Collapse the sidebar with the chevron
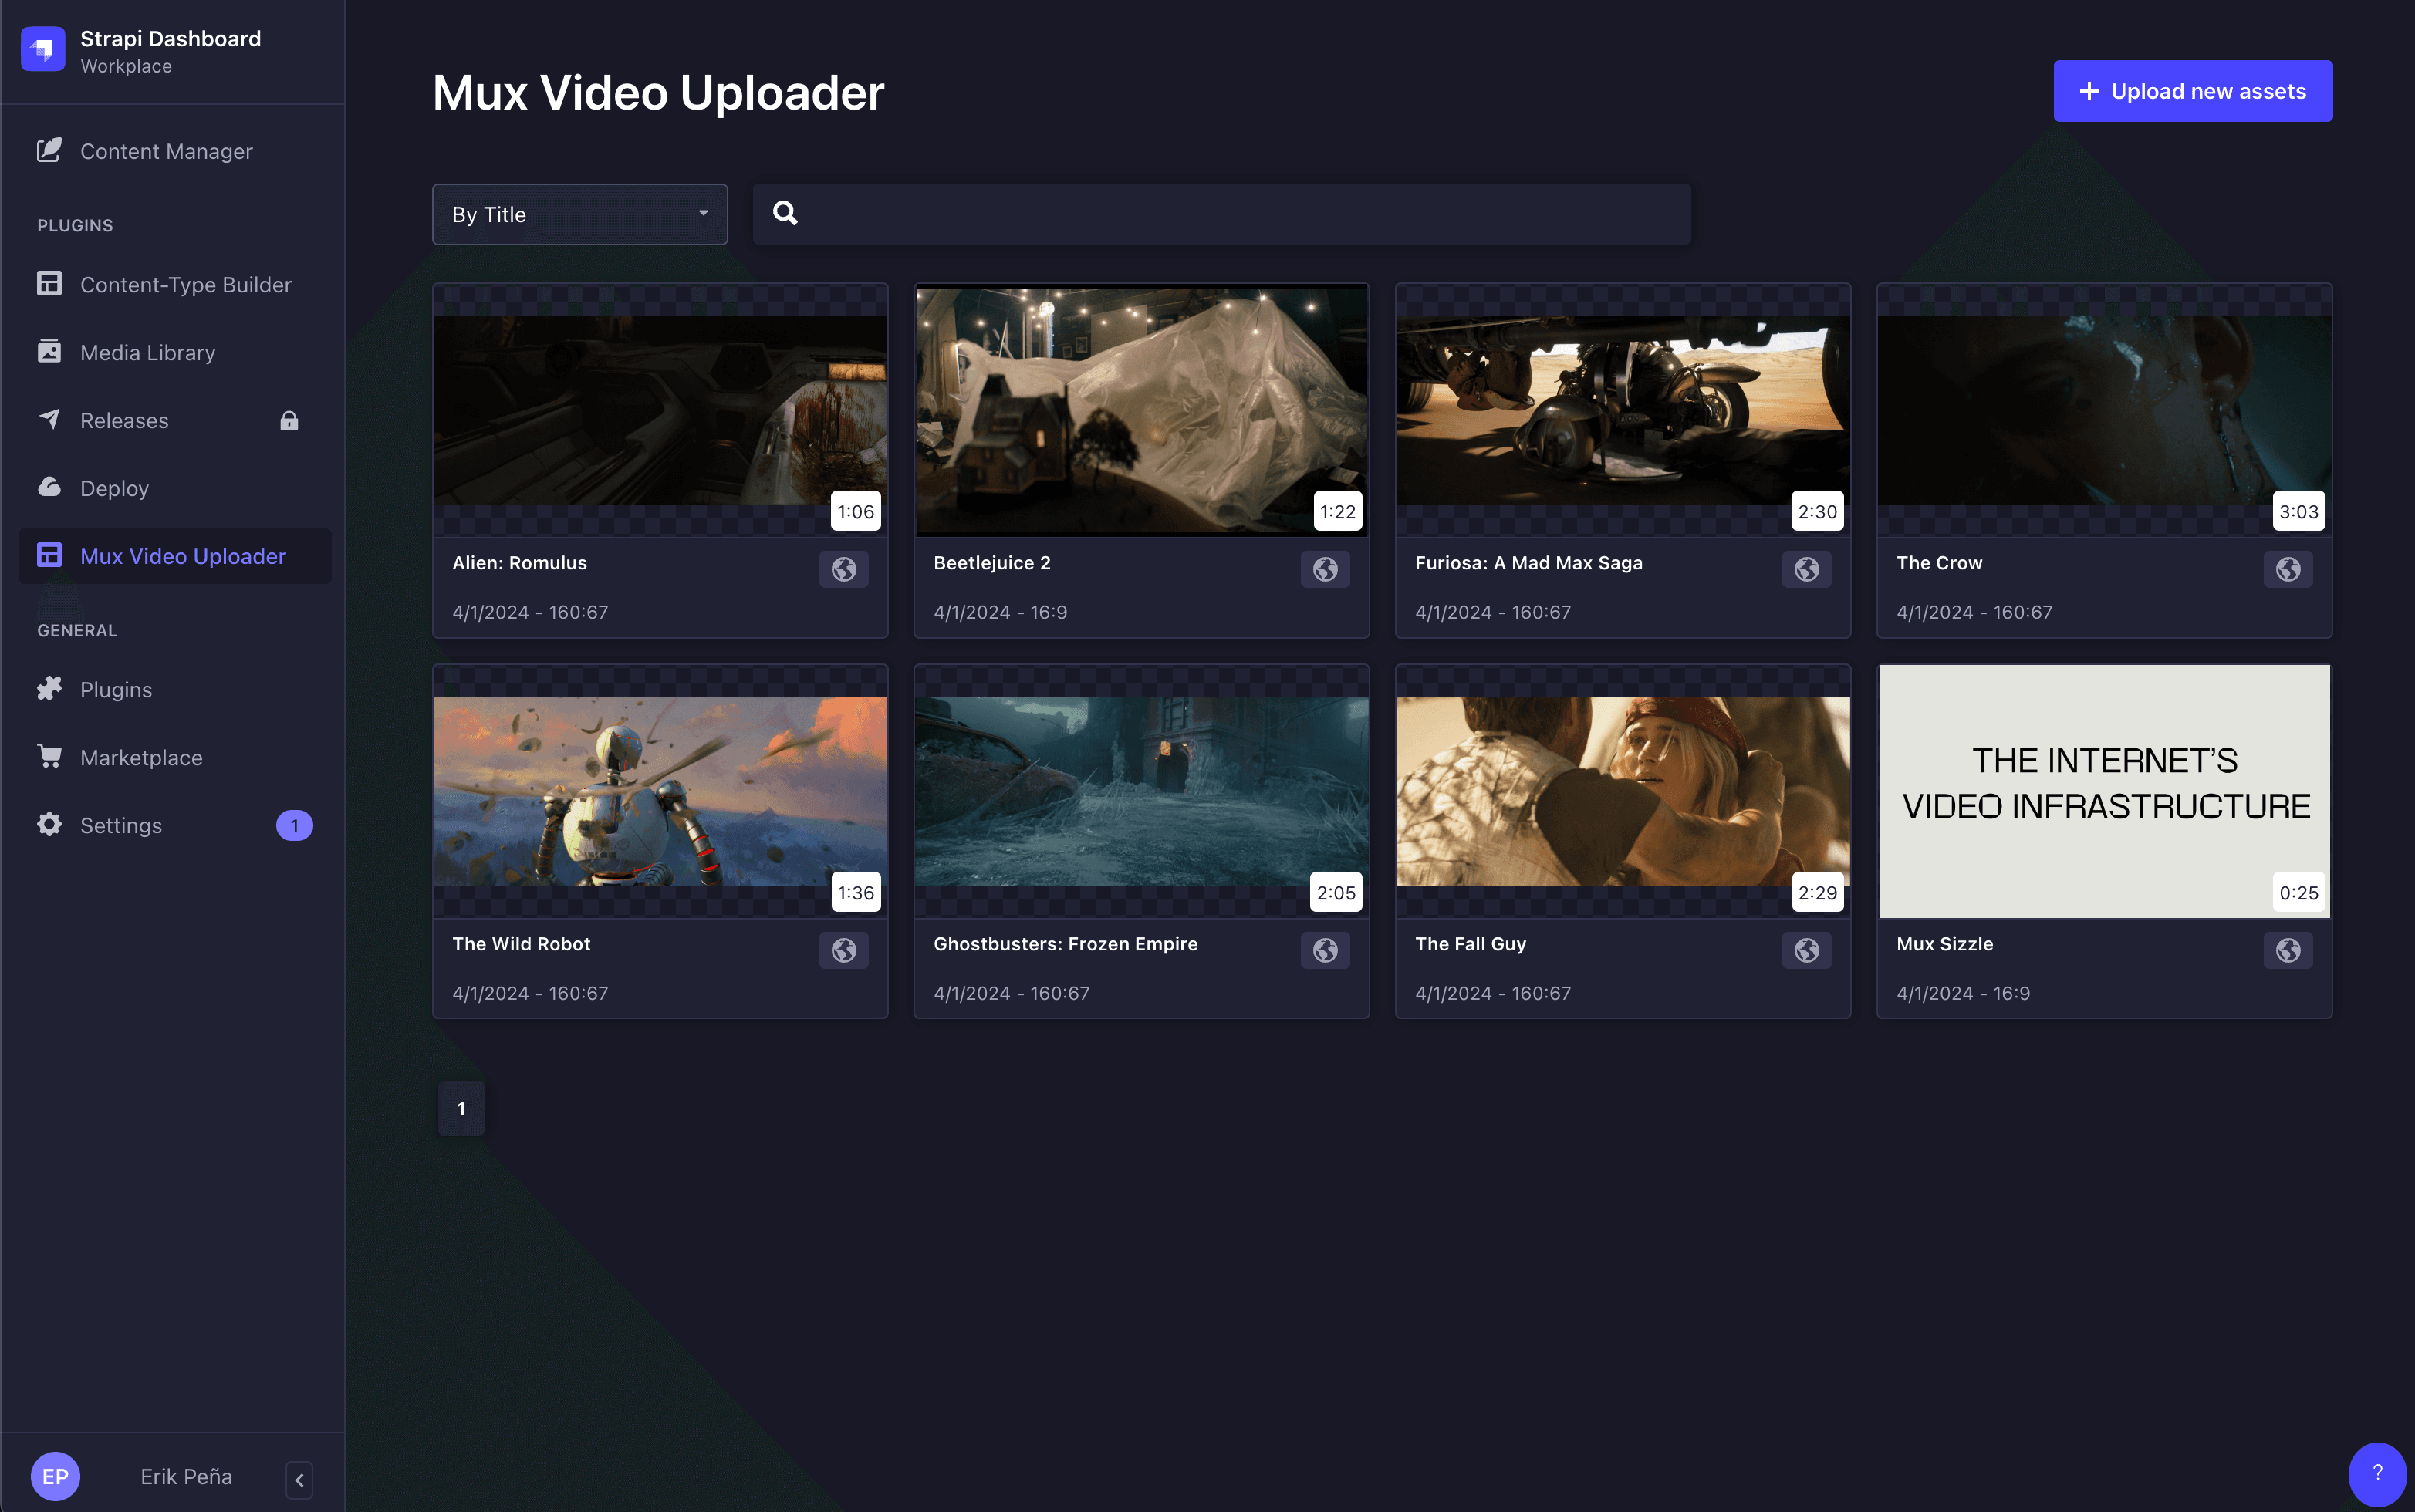This screenshot has height=1512, width=2415. point(299,1479)
